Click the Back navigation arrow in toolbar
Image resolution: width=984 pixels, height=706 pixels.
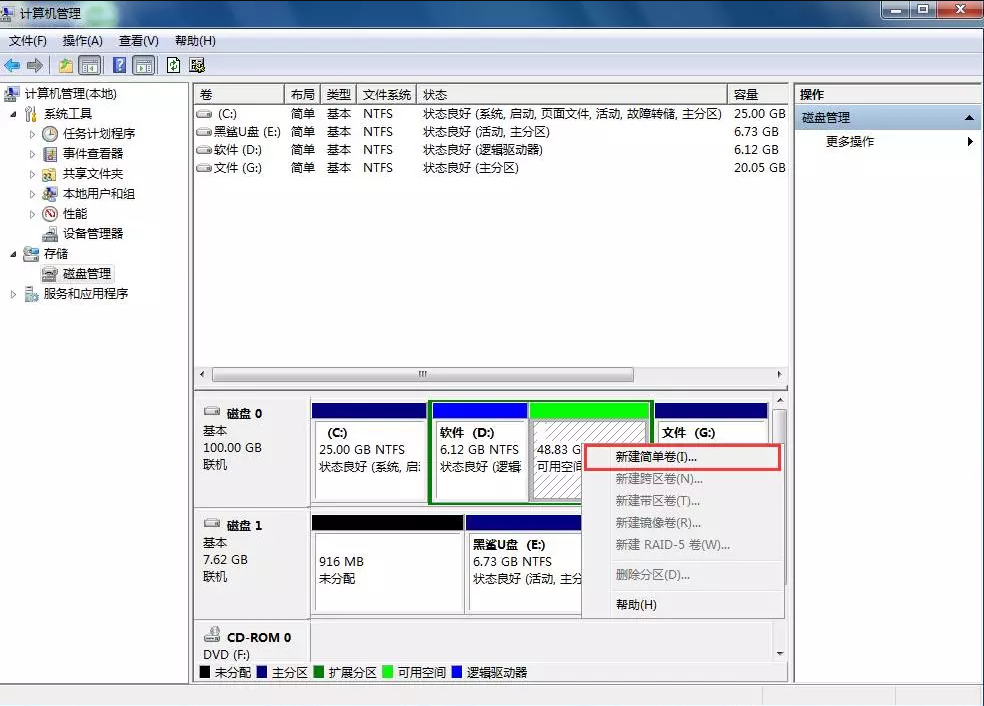click(x=12, y=64)
